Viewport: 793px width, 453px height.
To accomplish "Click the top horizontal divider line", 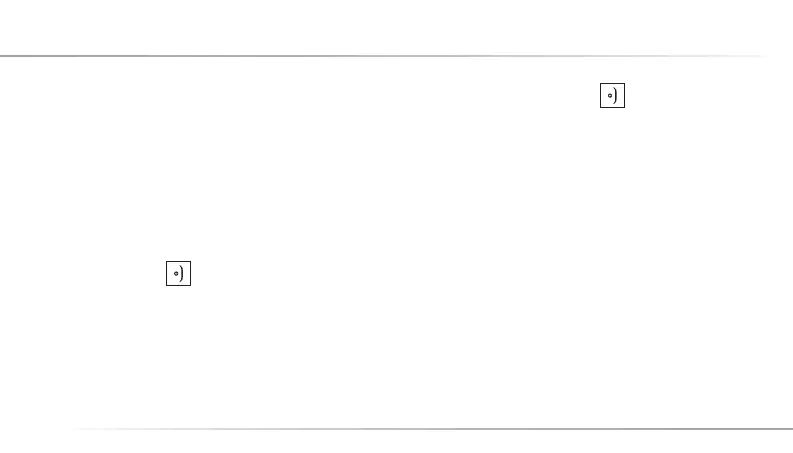I will (380, 56).
